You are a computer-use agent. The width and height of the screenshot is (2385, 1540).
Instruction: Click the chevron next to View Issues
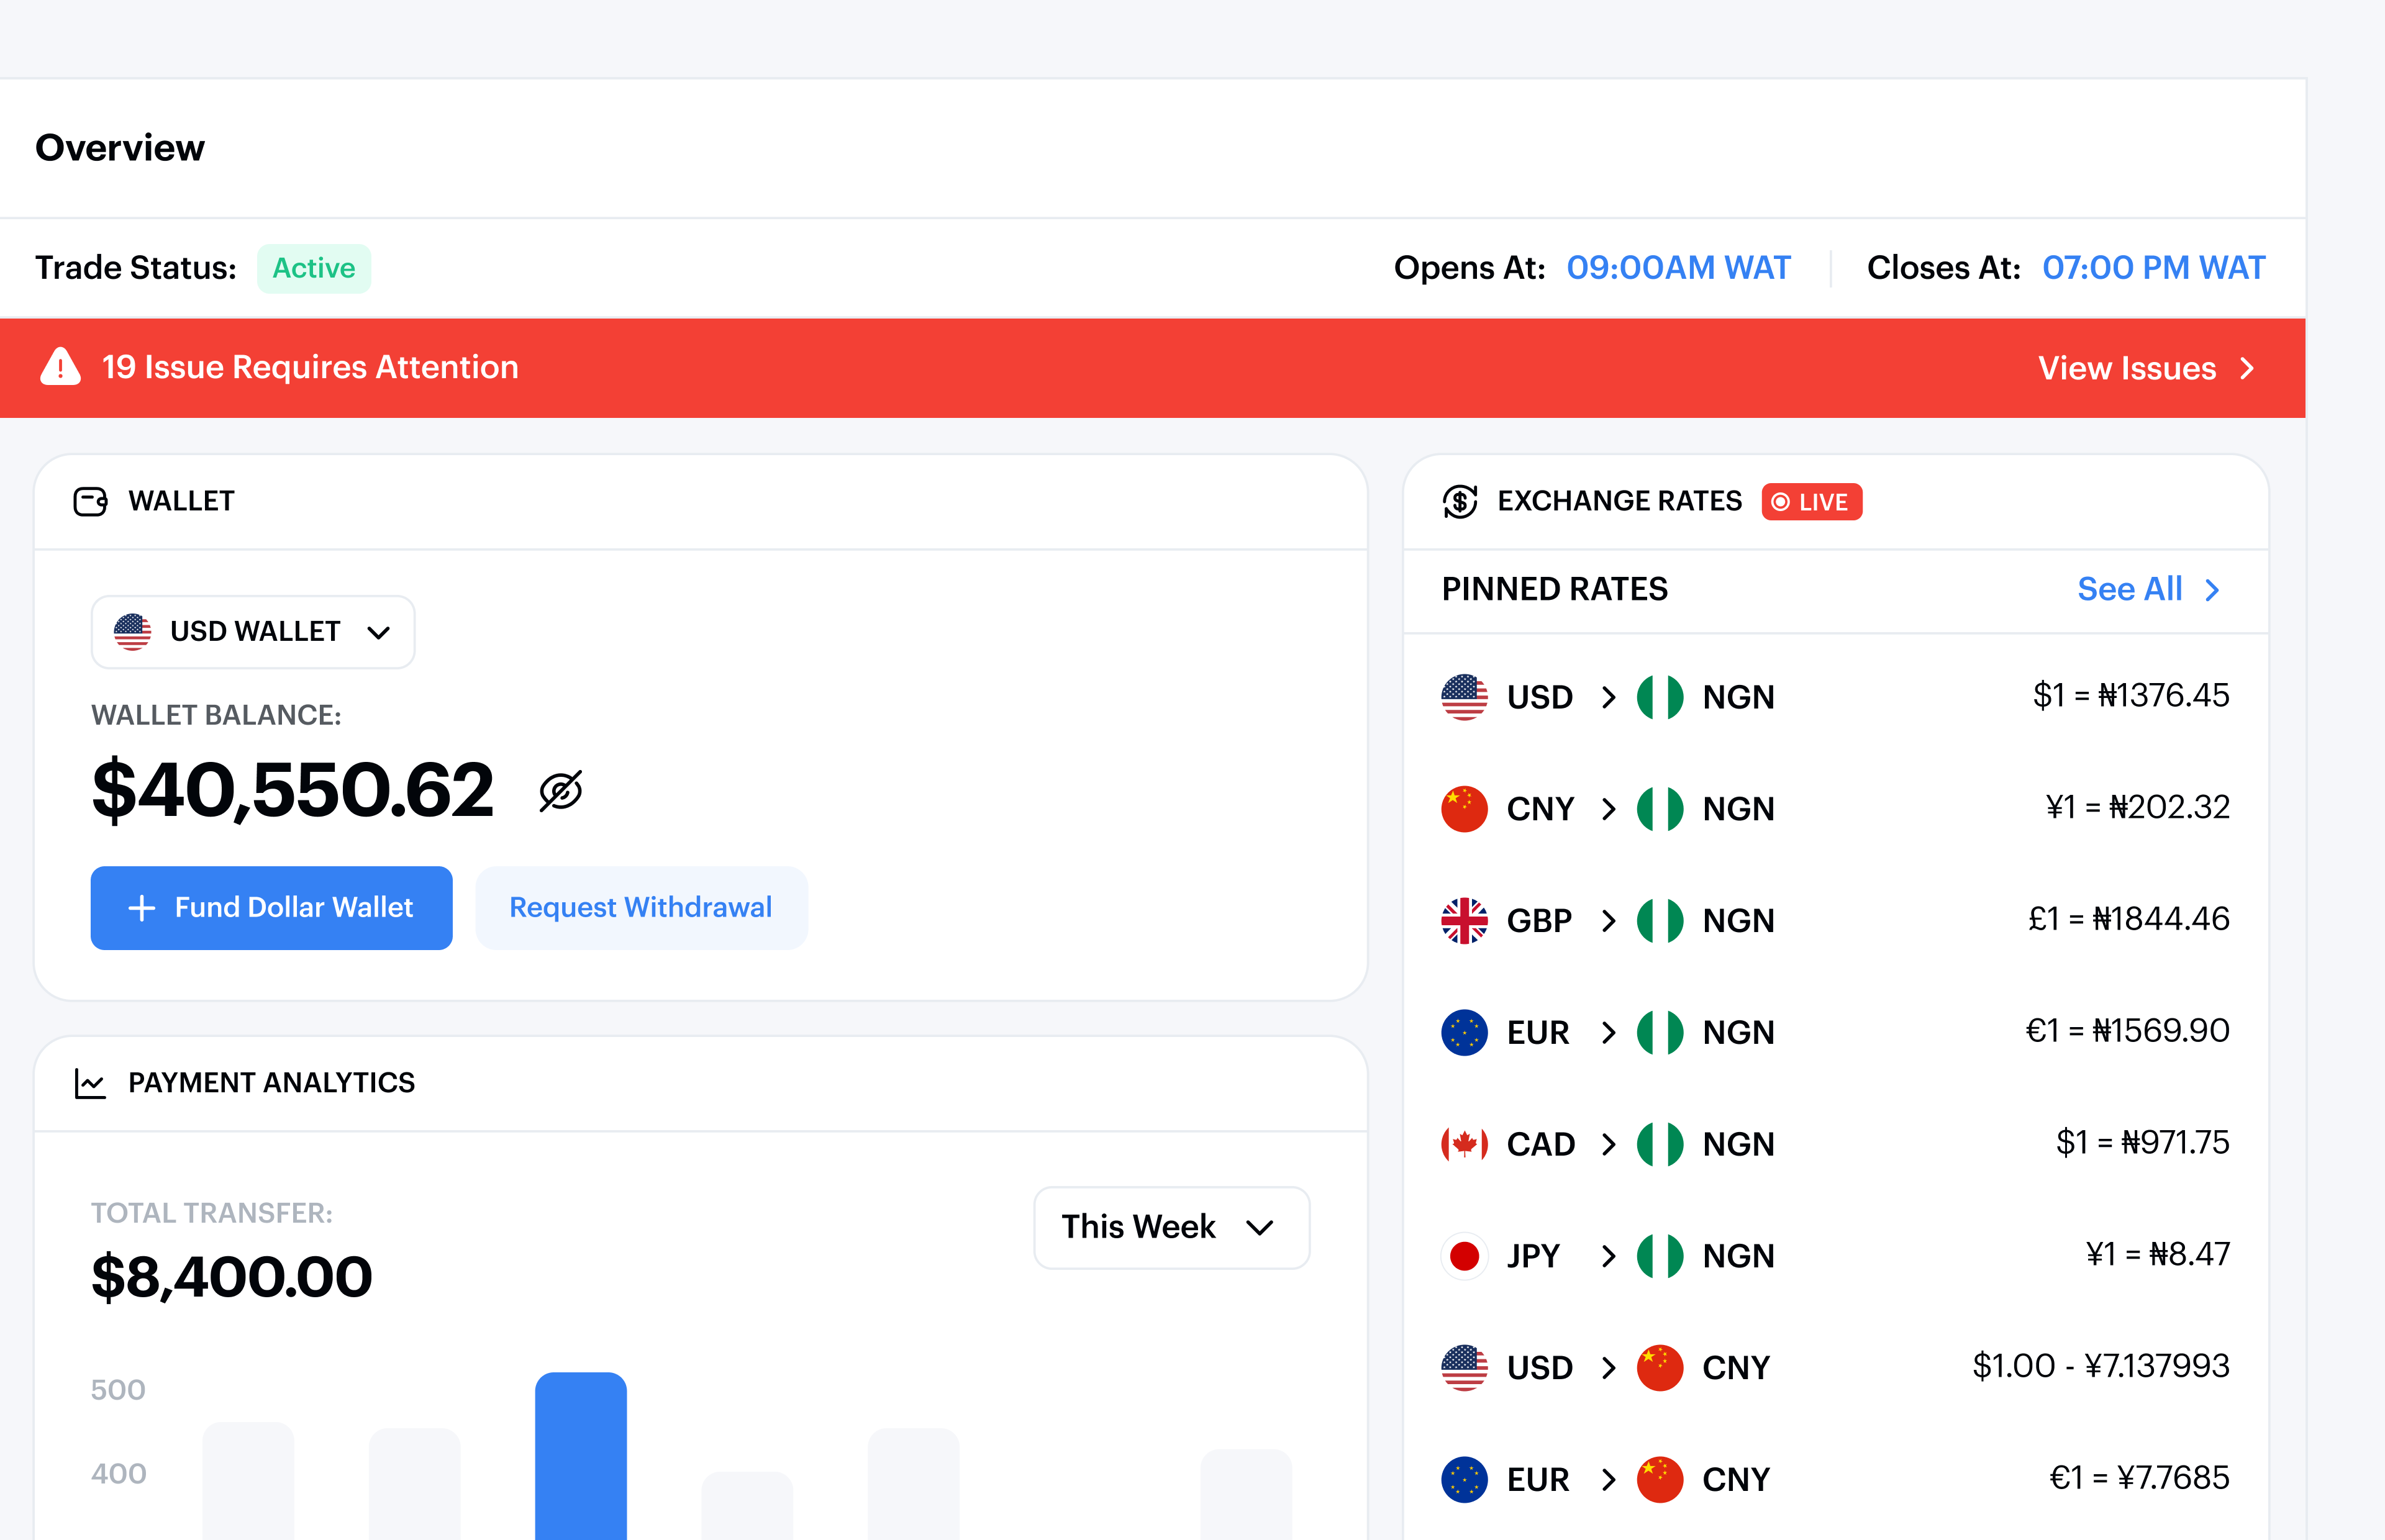tap(2247, 368)
